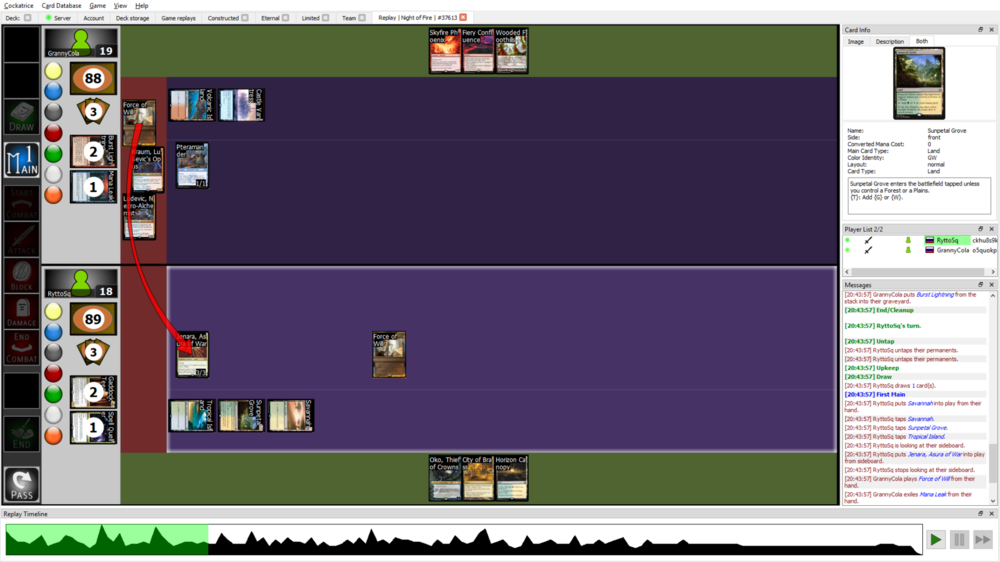
Task: Click the black unplayed part of replay timeline
Action: click(560, 542)
